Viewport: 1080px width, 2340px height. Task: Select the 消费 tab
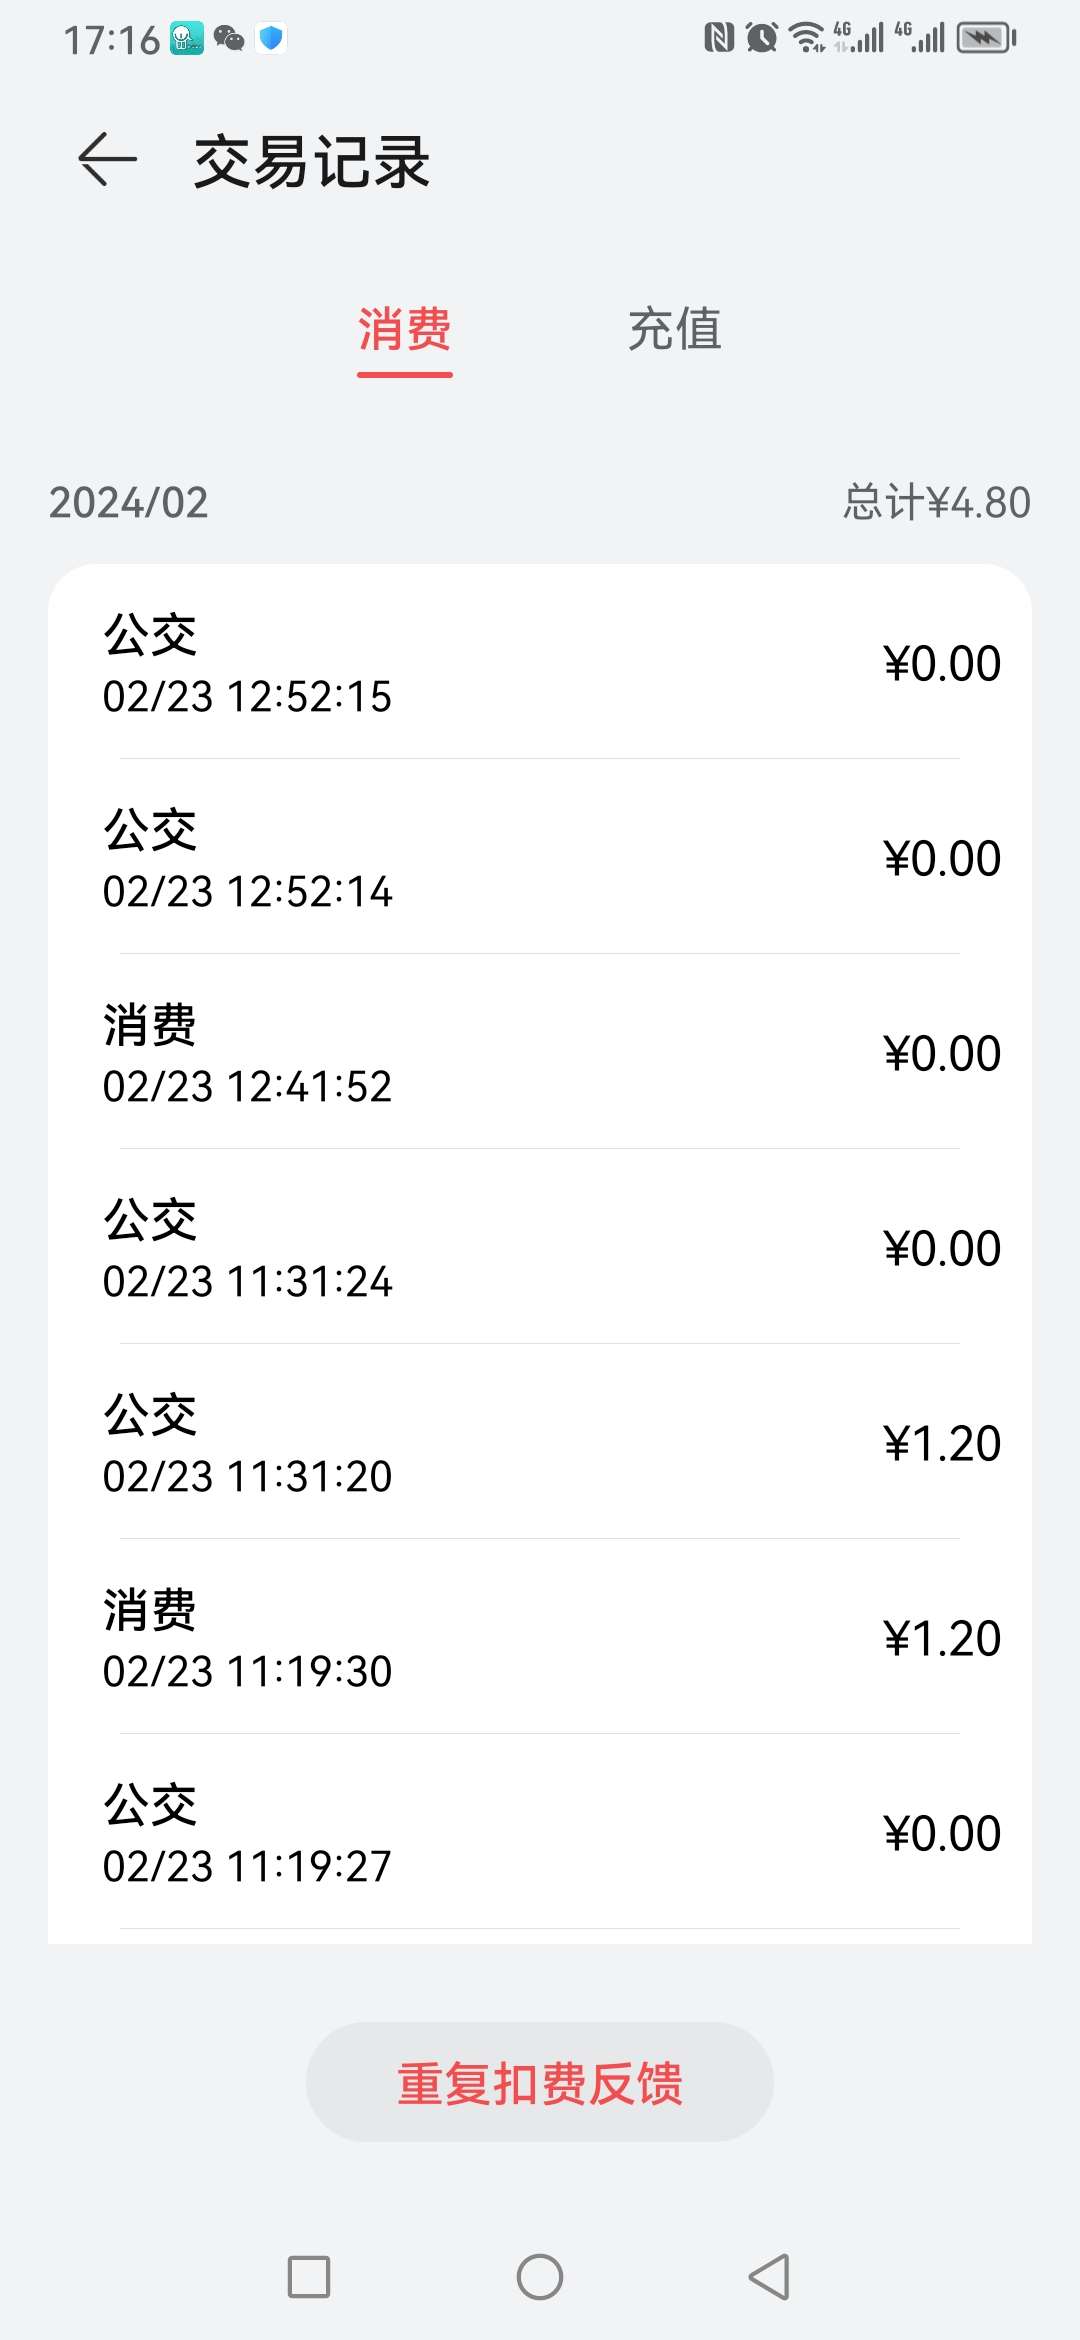405,330
